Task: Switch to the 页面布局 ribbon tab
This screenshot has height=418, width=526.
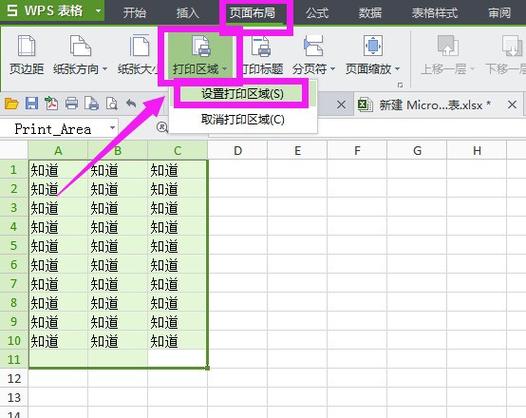Action: click(252, 13)
